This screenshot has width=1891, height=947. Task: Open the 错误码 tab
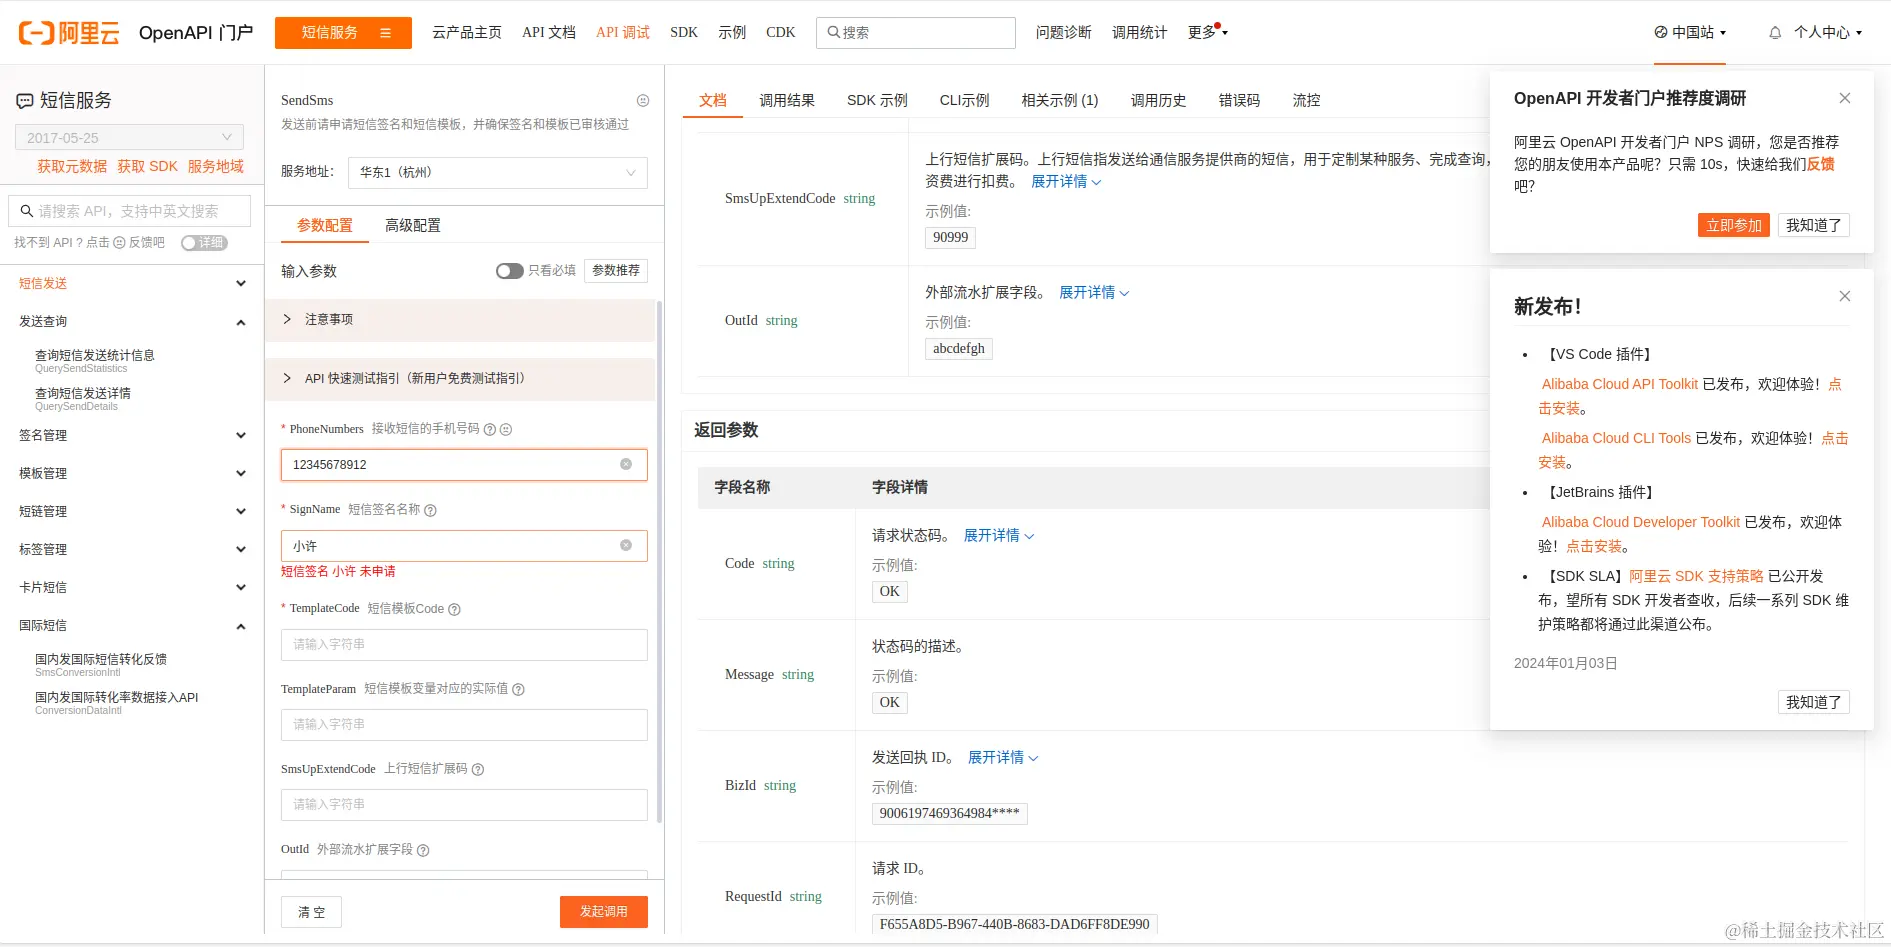pyautogui.click(x=1239, y=100)
